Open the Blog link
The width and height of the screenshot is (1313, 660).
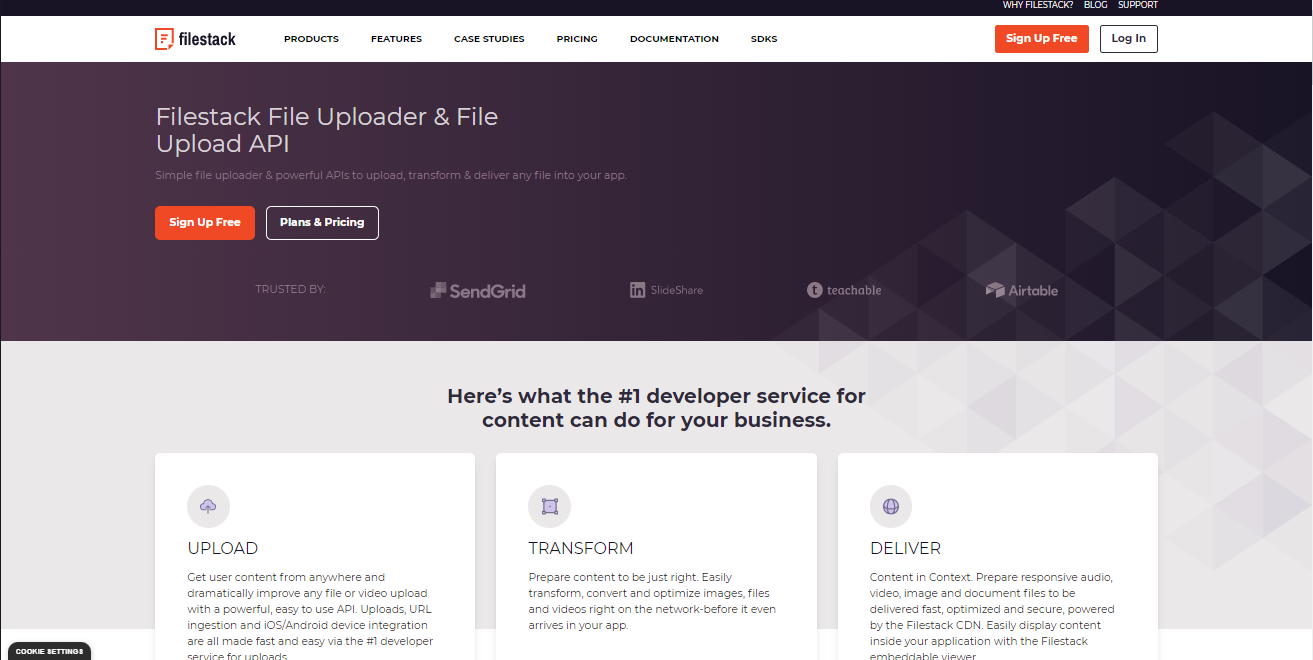coord(1095,5)
